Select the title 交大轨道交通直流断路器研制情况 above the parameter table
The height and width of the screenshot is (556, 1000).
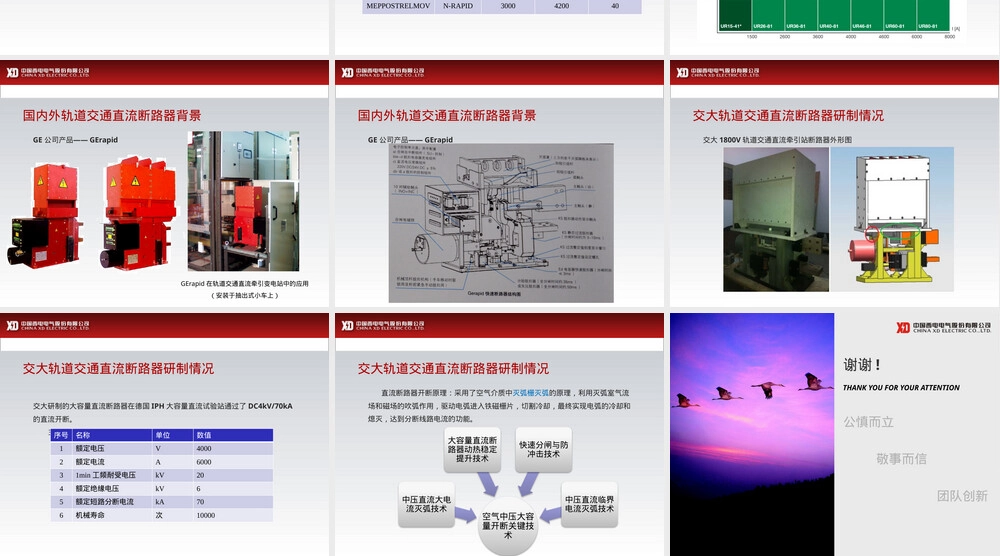click(x=119, y=369)
